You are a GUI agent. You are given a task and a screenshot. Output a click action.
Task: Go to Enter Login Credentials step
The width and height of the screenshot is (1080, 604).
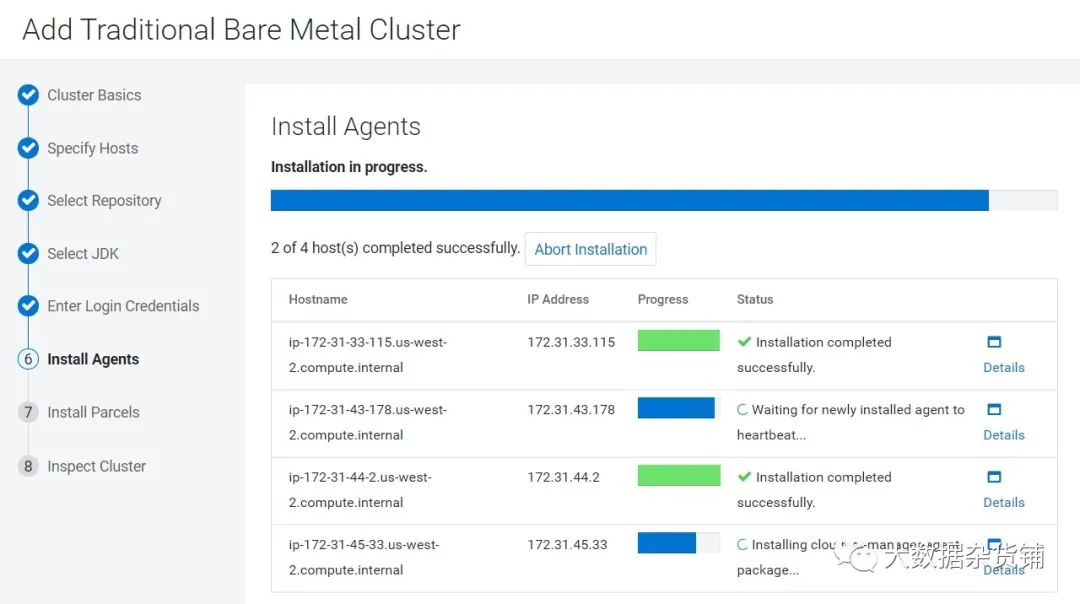[x=123, y=306]
